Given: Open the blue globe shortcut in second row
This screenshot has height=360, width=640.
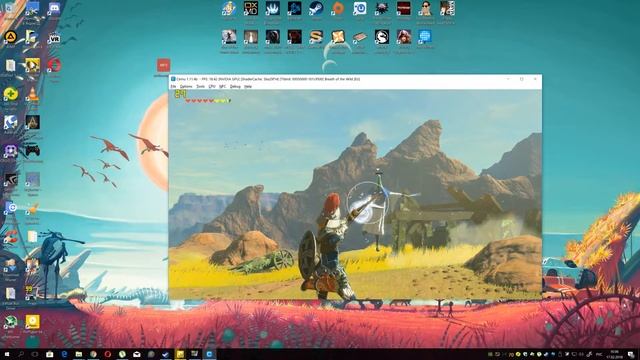Looking at the screenshot, I should point(425,37).
